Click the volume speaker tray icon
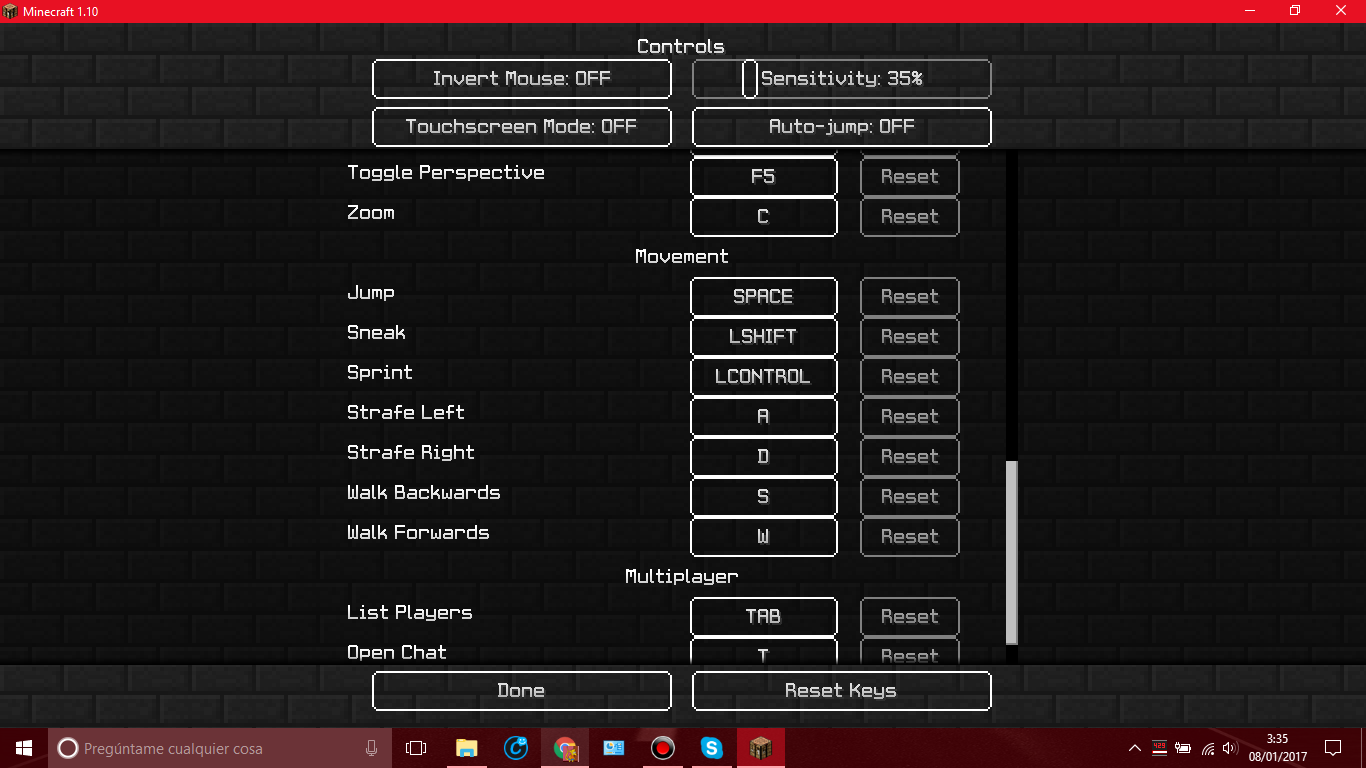 [1230, 748]
